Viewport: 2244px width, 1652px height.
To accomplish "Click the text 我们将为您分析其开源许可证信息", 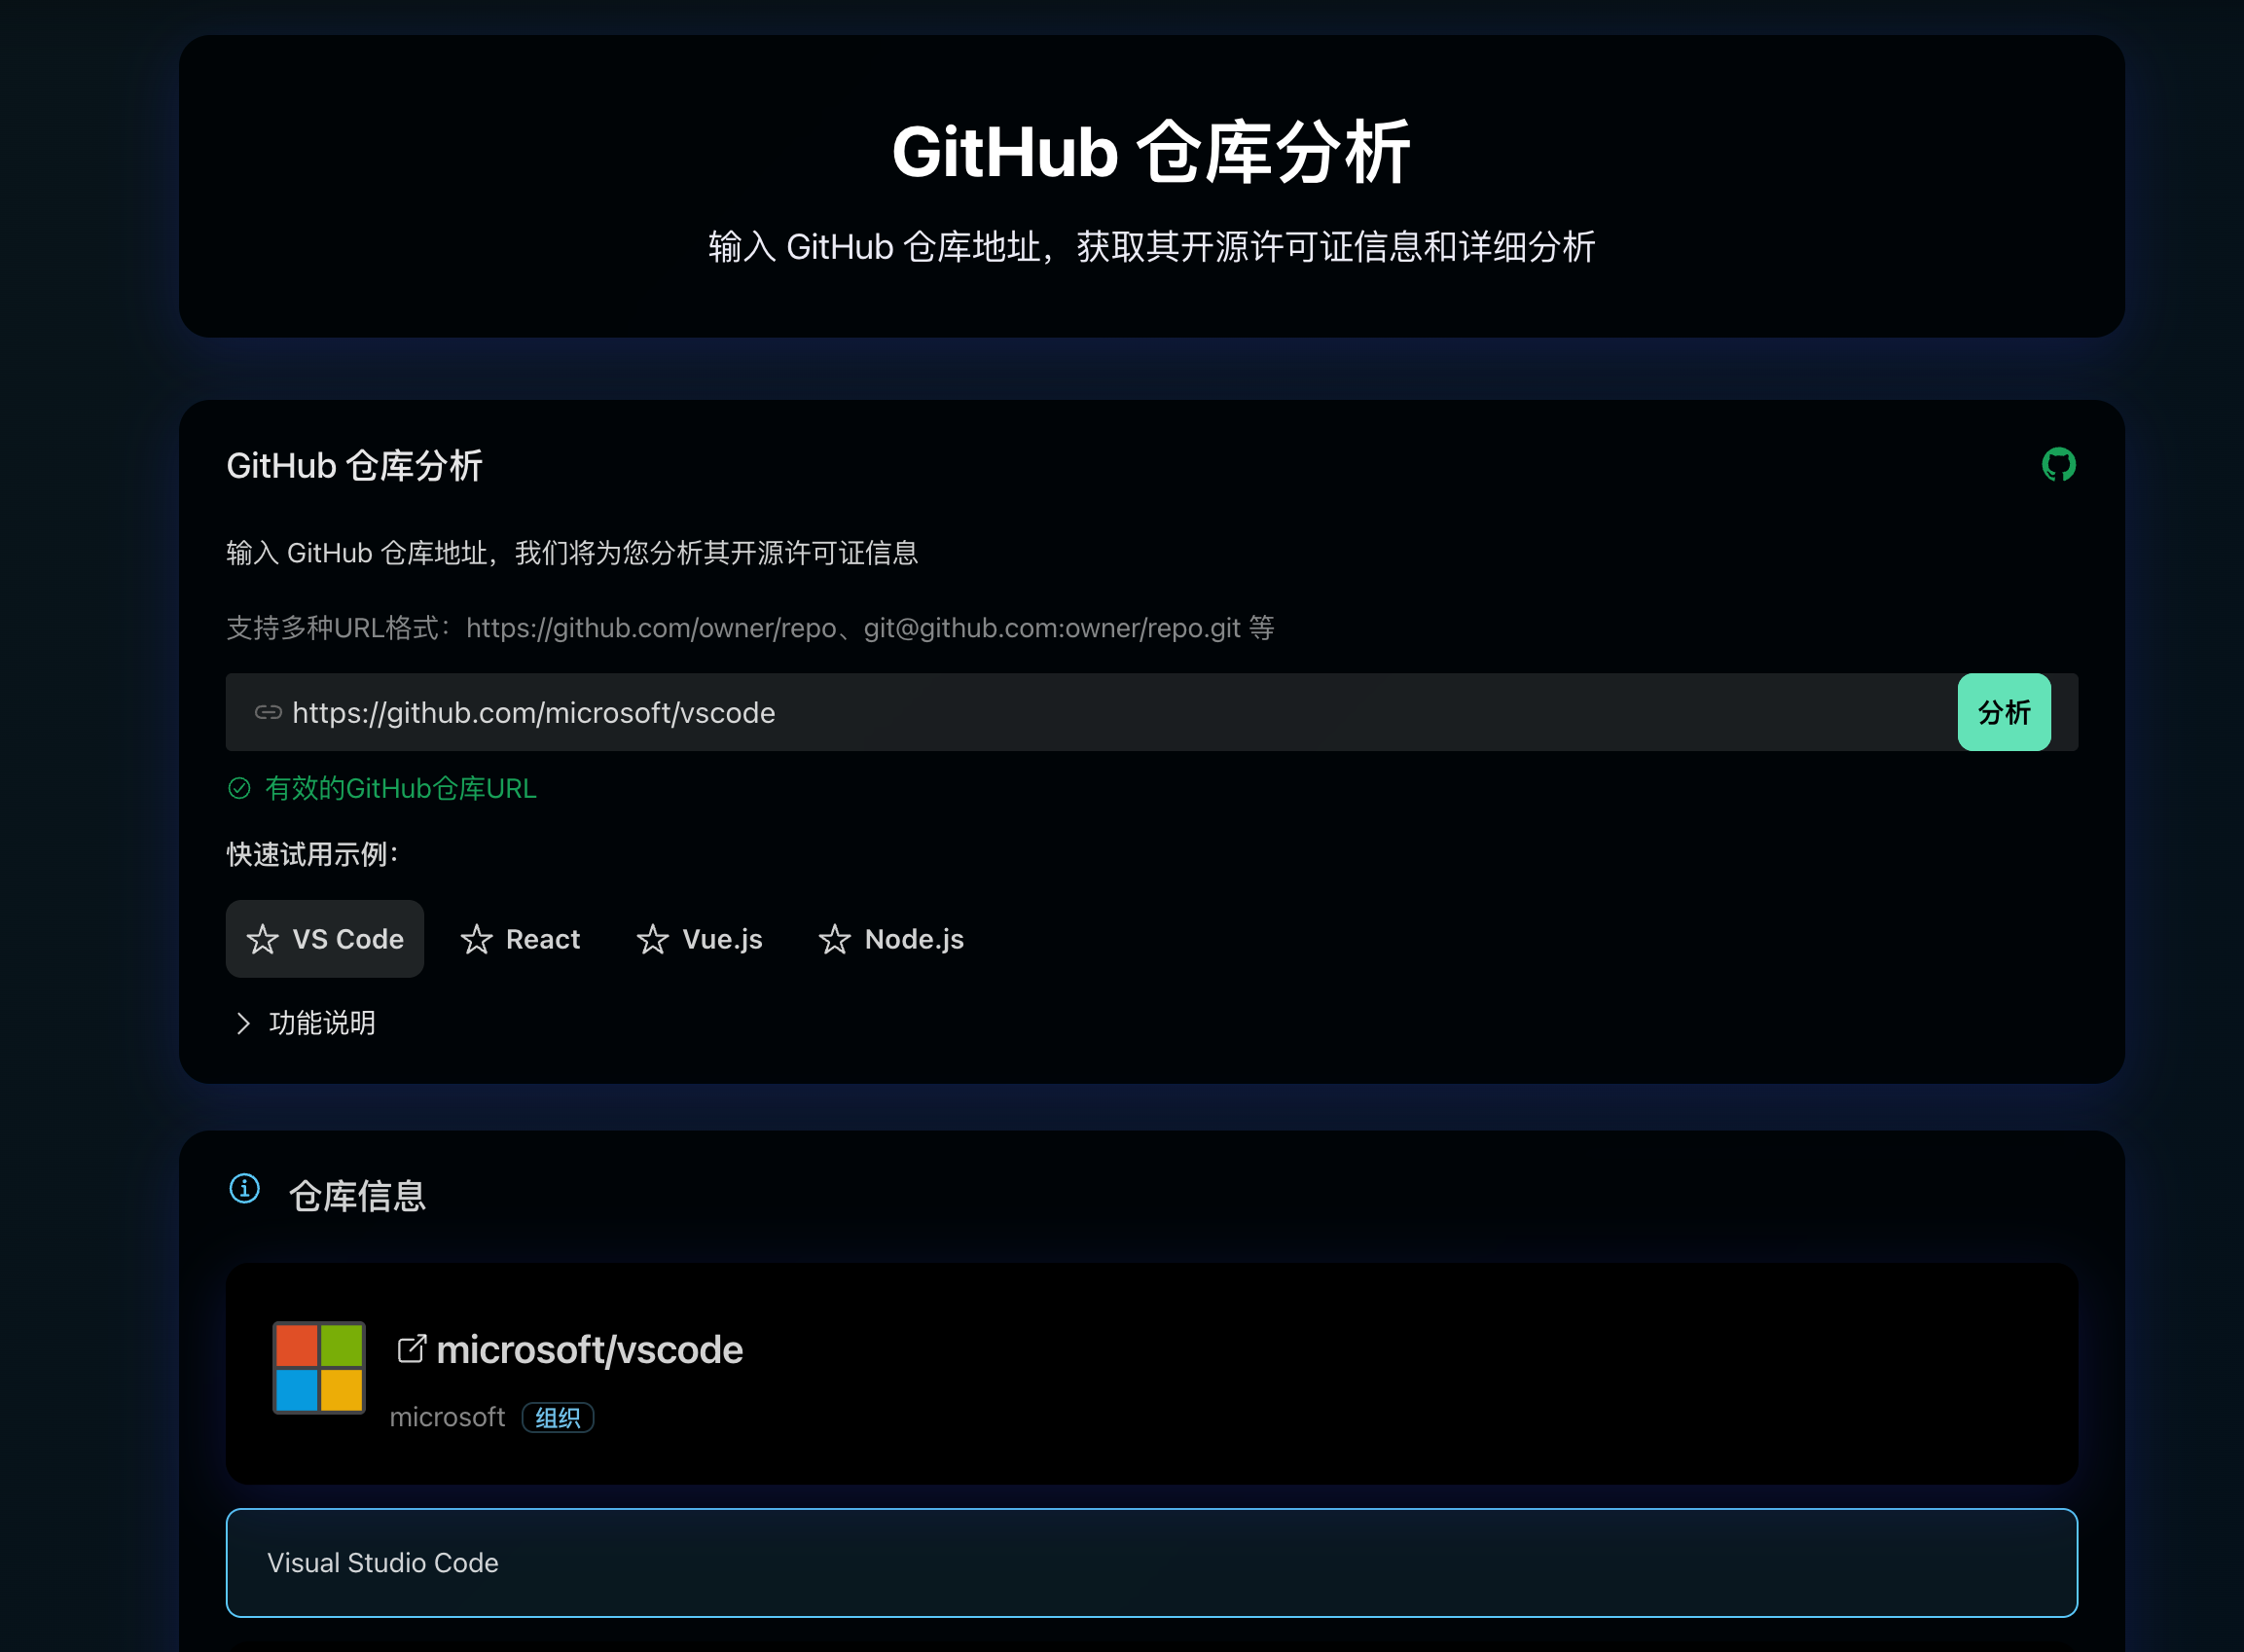I will 716,552.
